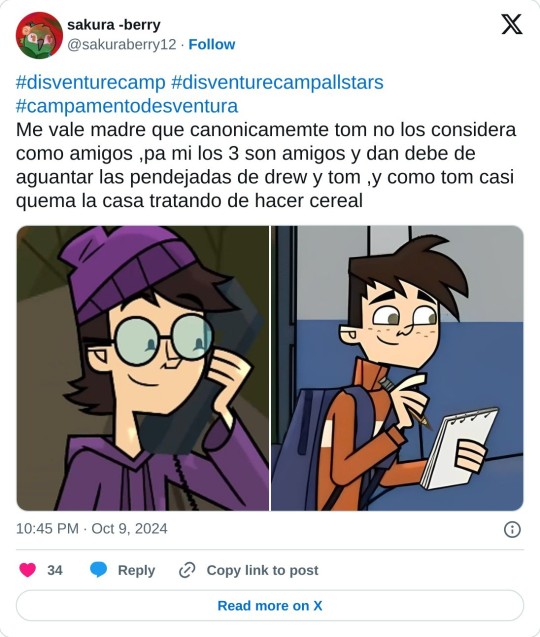The width and height of the screenshot is (540, 637).
Task: Click the tweet body text
Action: click(x=266, y=165)
